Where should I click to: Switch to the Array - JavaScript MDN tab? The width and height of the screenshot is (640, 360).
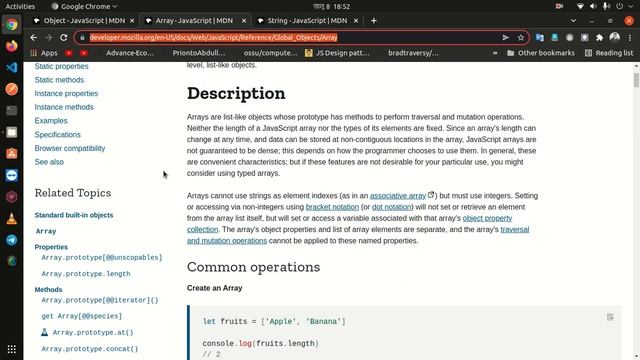pos(196,20)
